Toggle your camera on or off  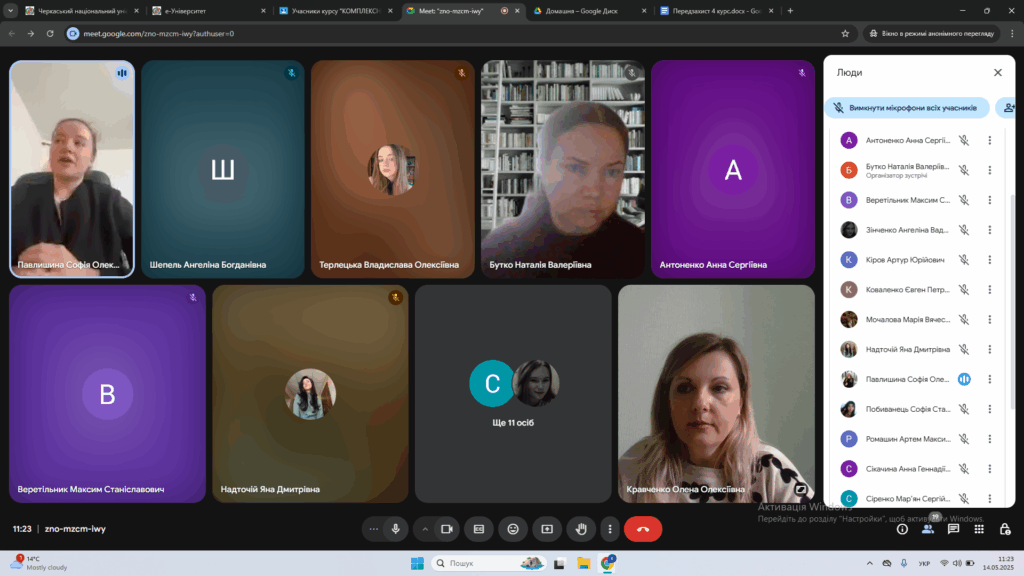click(x=447, y=529)
